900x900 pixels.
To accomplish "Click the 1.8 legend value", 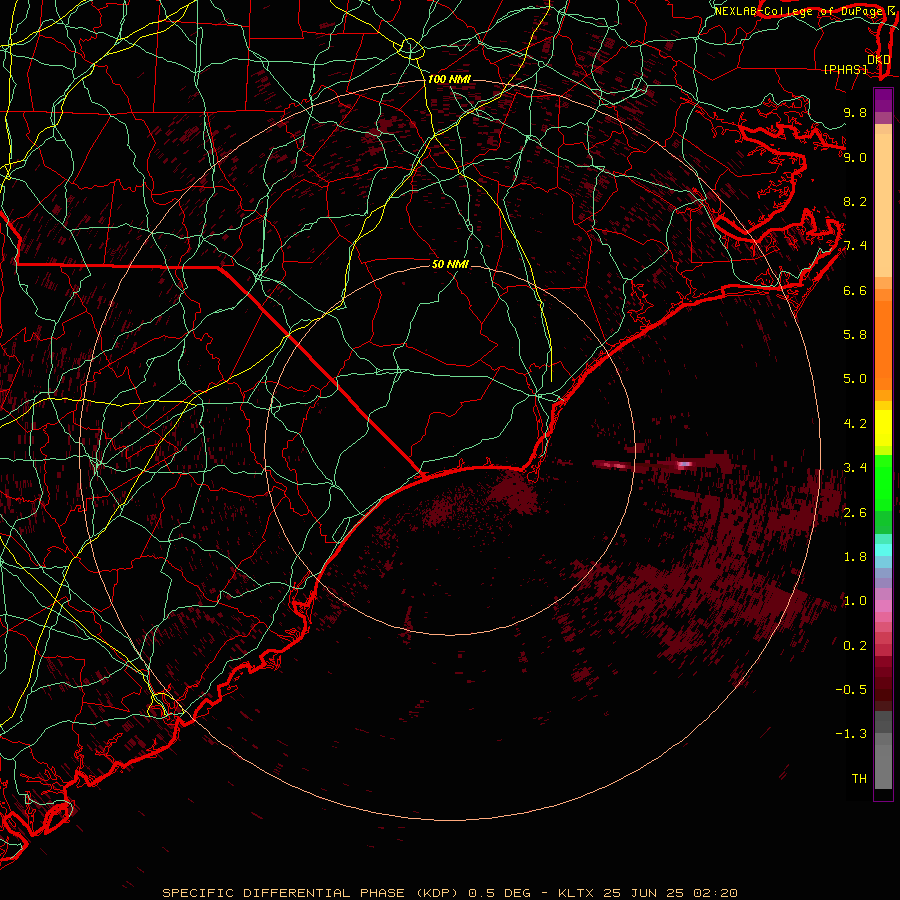I will (x=855, y=557).
